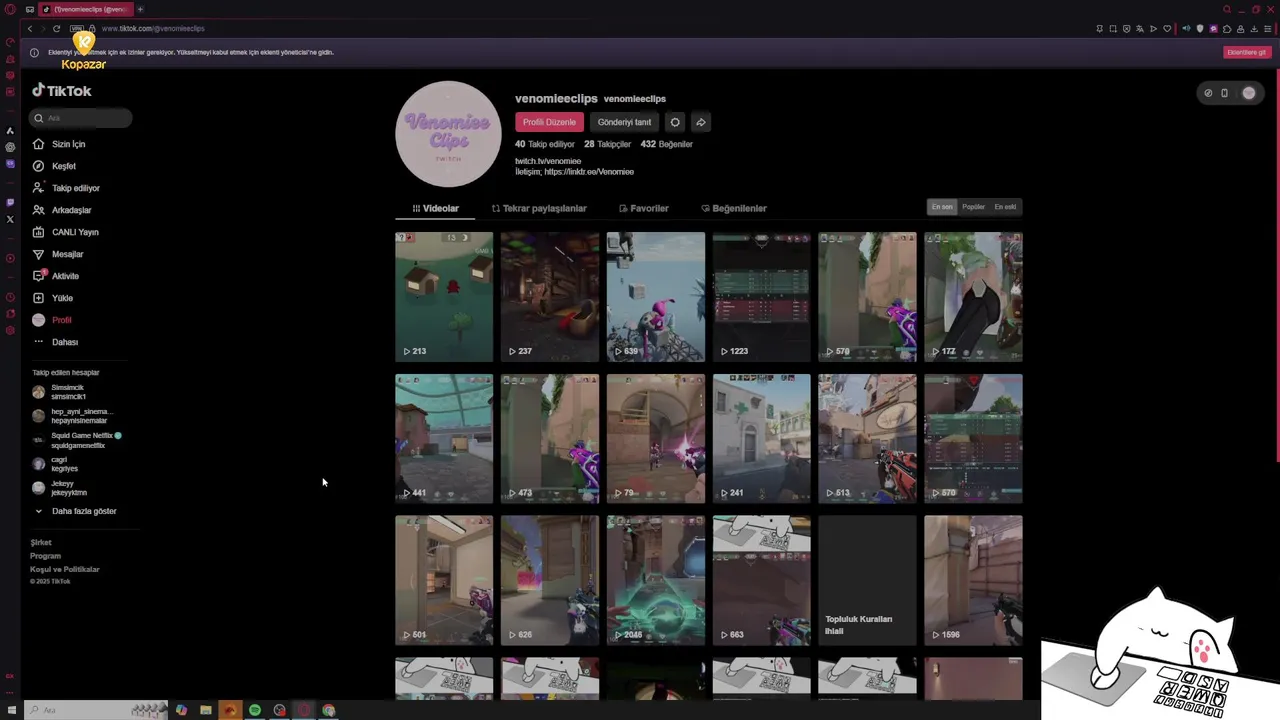The height and width of the screenshot is (720, 1280).
Task: Click the TikTok search field
Action: pos(80,118)
